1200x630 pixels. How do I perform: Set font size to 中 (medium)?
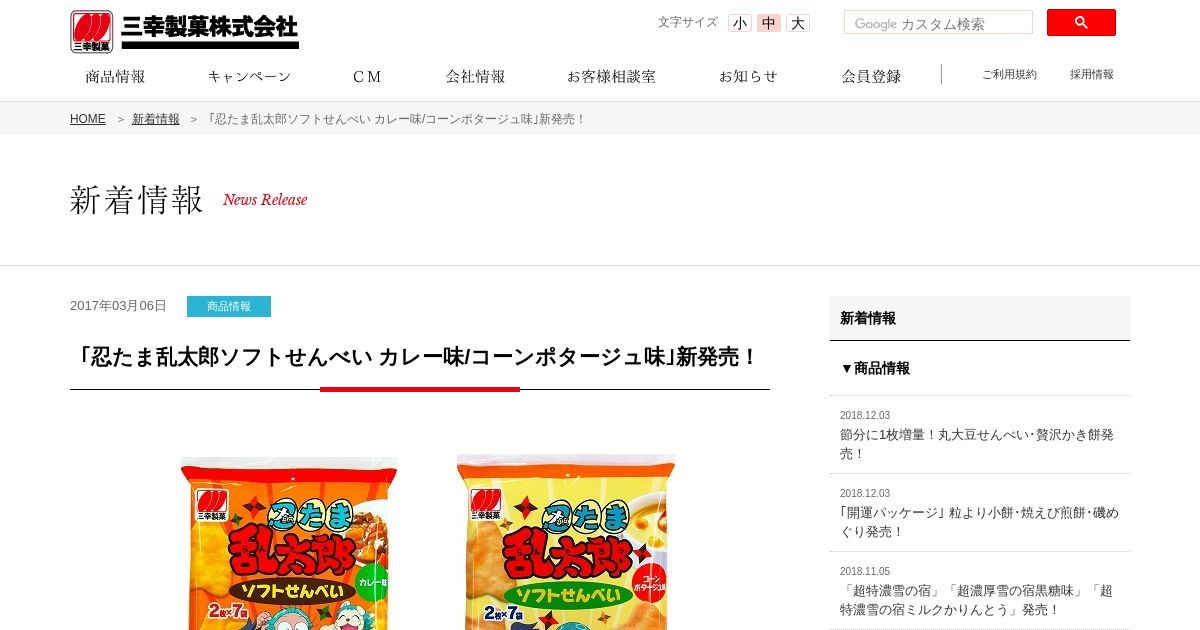tap(769, 23)
